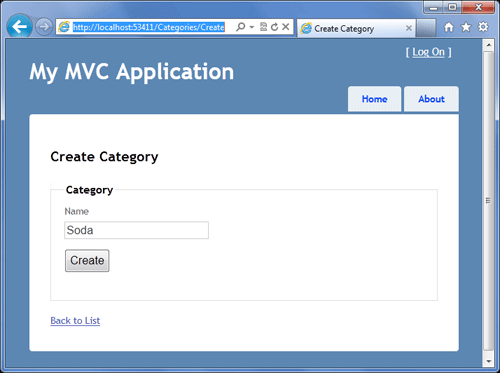Click the Name field containing Soda
The width and height of the screenshot is (500, 373).
click(136, 230)
